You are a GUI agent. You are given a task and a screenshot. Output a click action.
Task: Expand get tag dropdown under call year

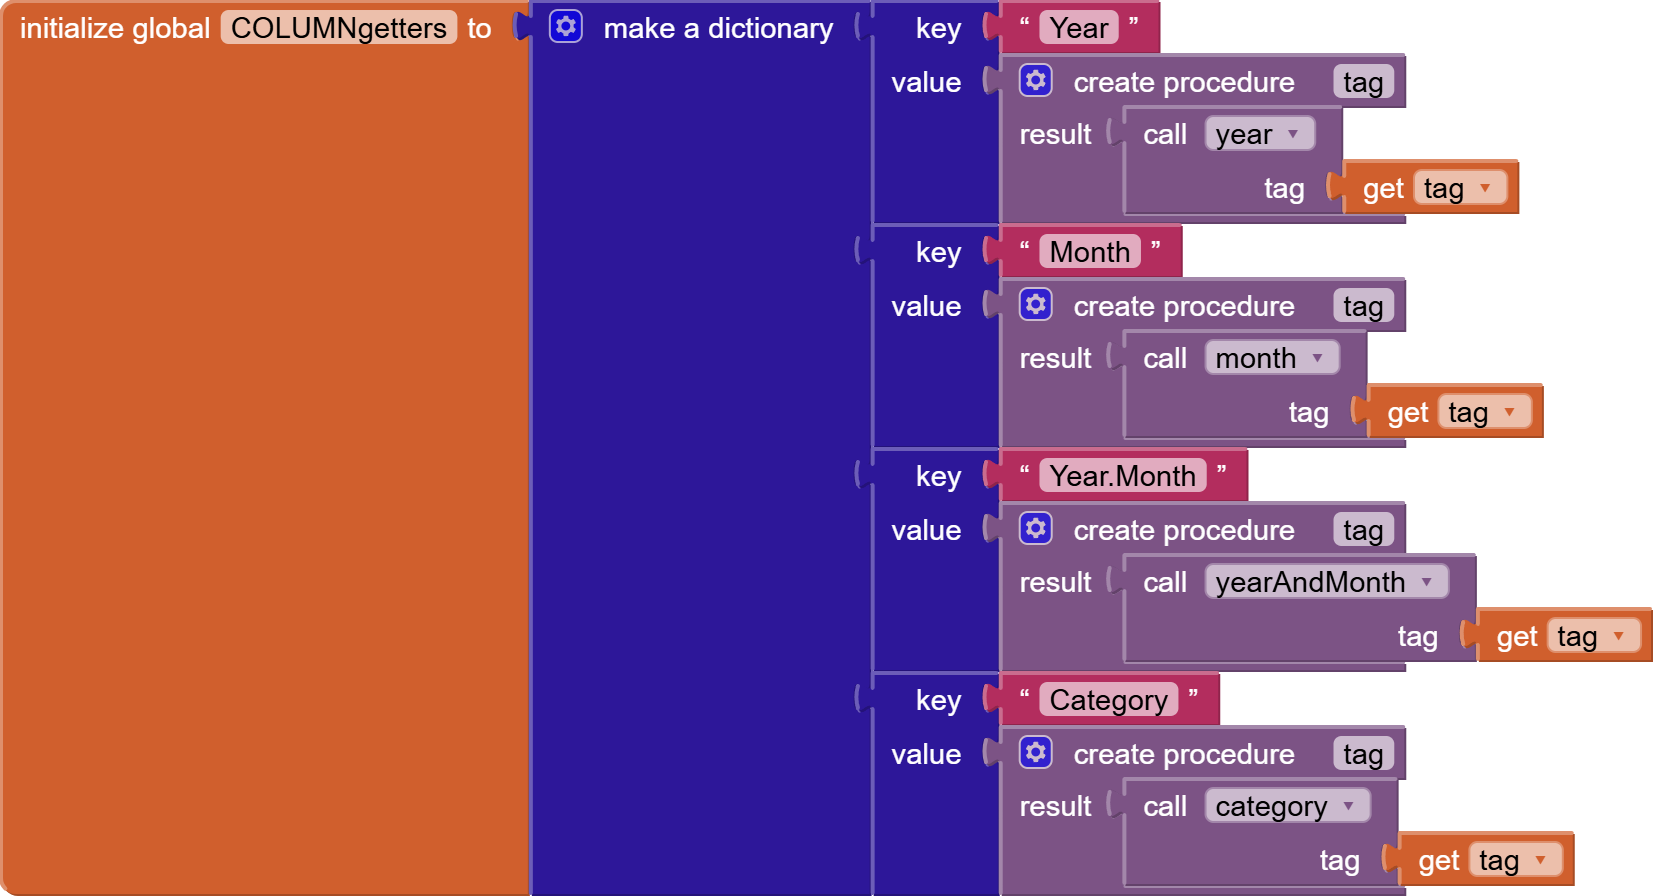[1485, 188]
